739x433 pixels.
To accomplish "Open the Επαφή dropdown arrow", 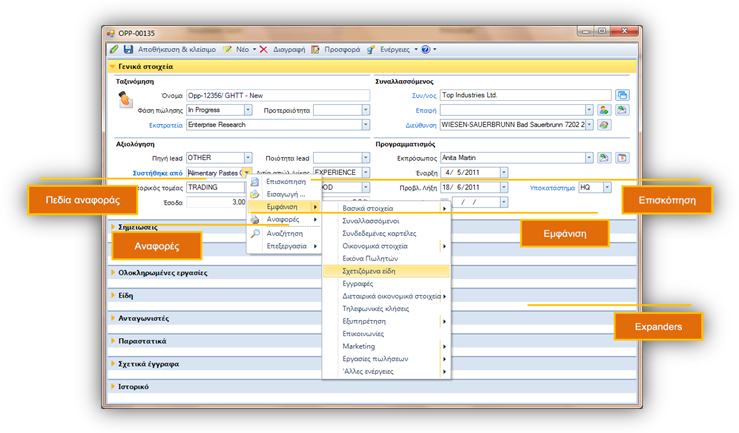I will point(589,110).
